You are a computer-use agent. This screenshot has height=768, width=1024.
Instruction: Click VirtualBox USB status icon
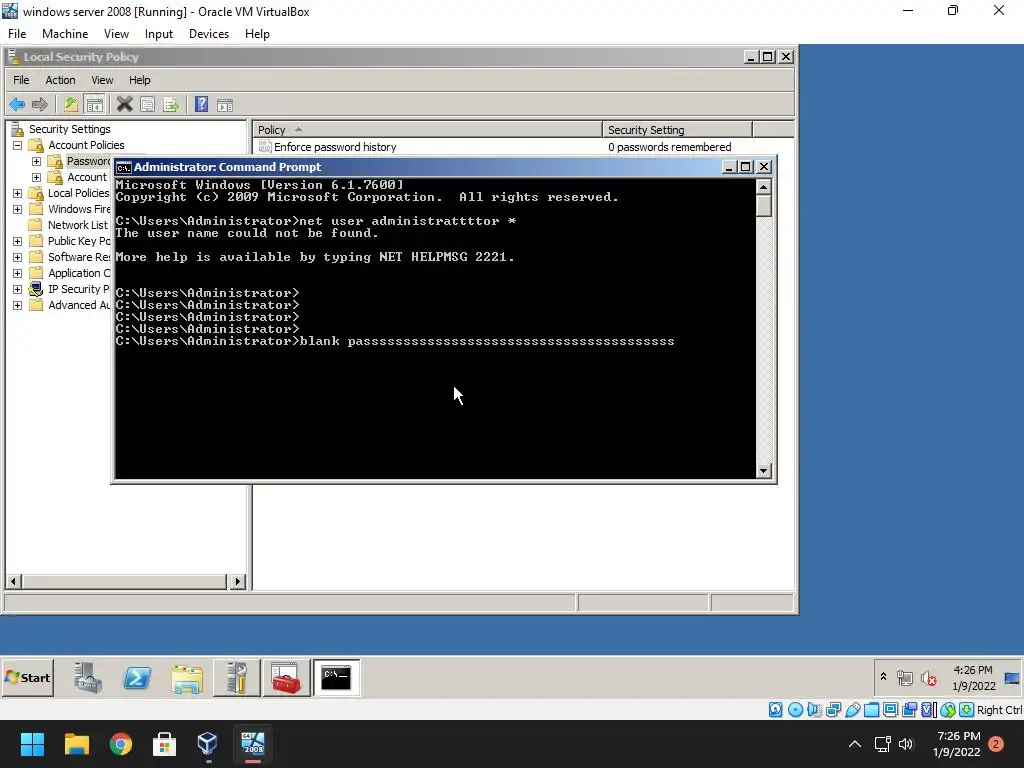tap(852, 710)
